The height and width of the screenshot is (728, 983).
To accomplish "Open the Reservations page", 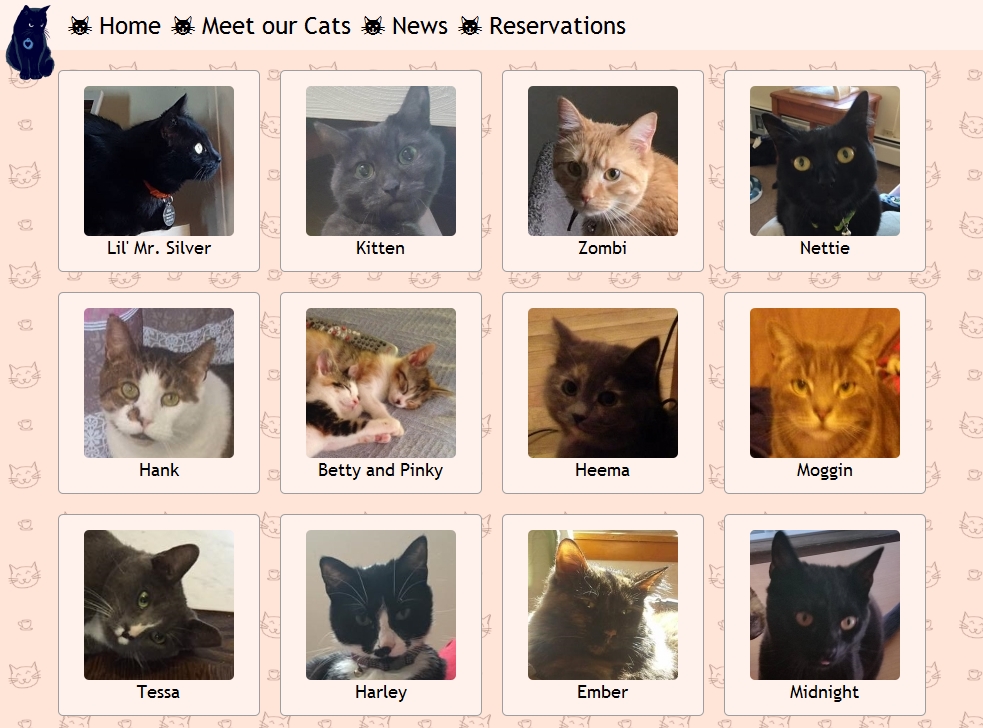I will tap(557, 26).
